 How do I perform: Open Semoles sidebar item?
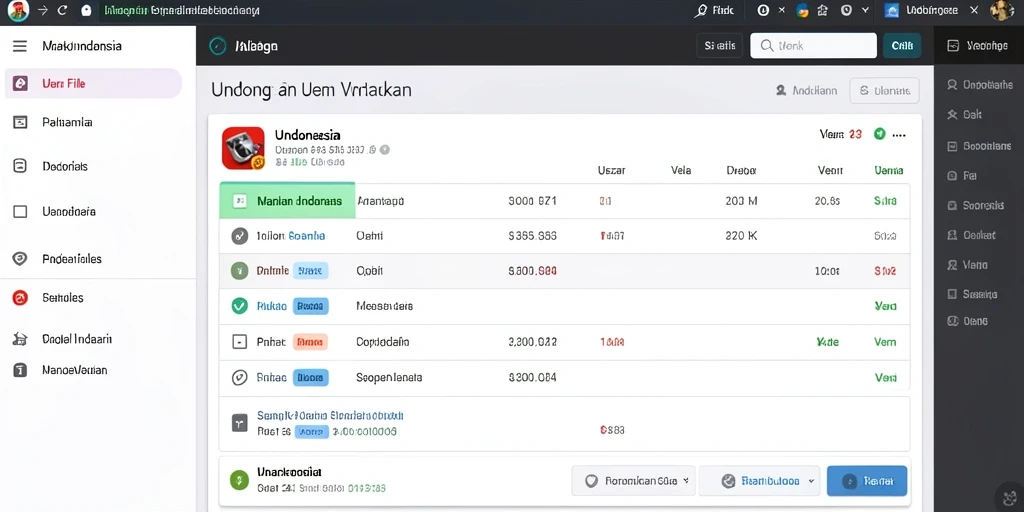pyautogui.click(x=63, y=298)
